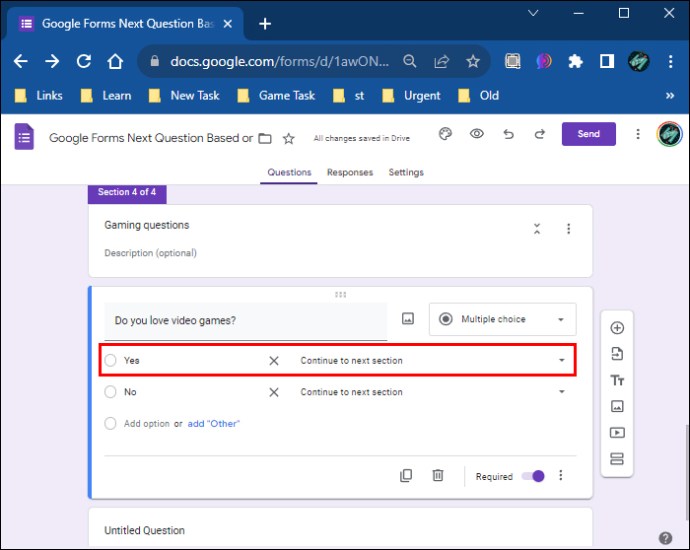
Task: Click the Send button
Action: click(588, 134)
